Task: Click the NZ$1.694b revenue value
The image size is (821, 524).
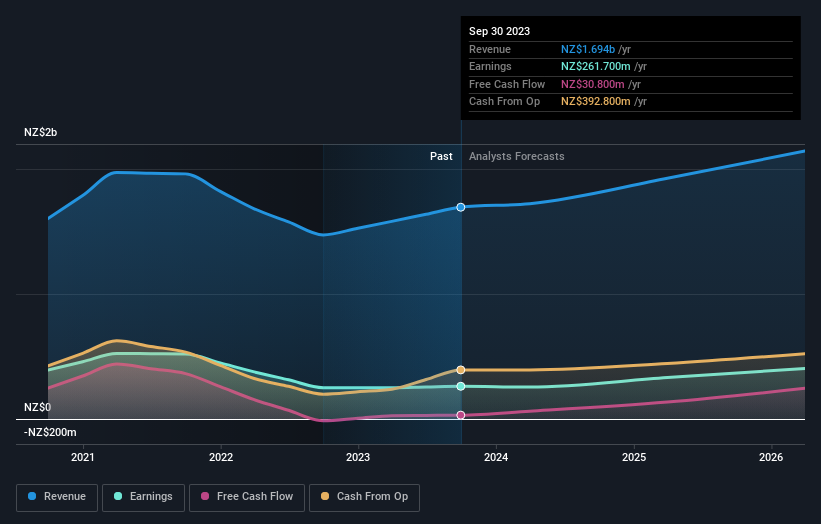Action: click(588, 49)
